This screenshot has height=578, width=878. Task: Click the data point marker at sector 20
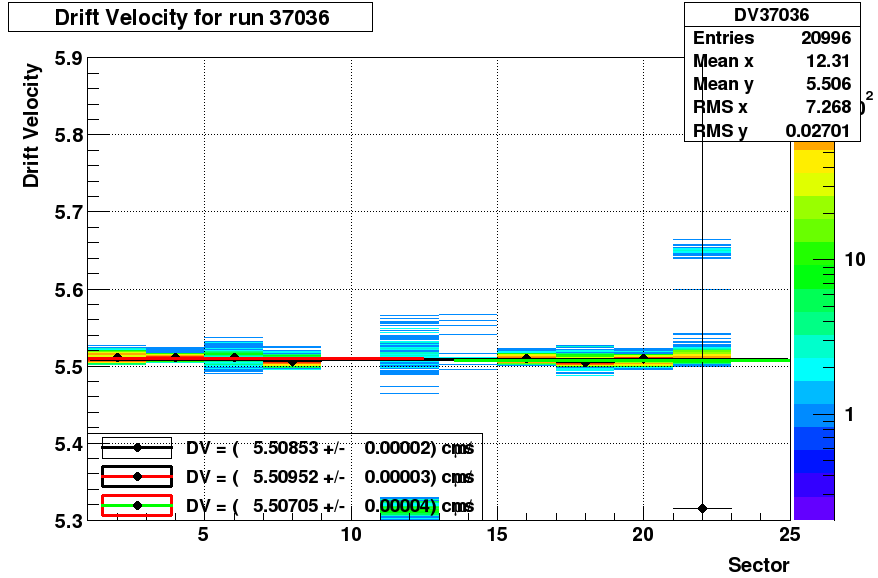[643, 358]
